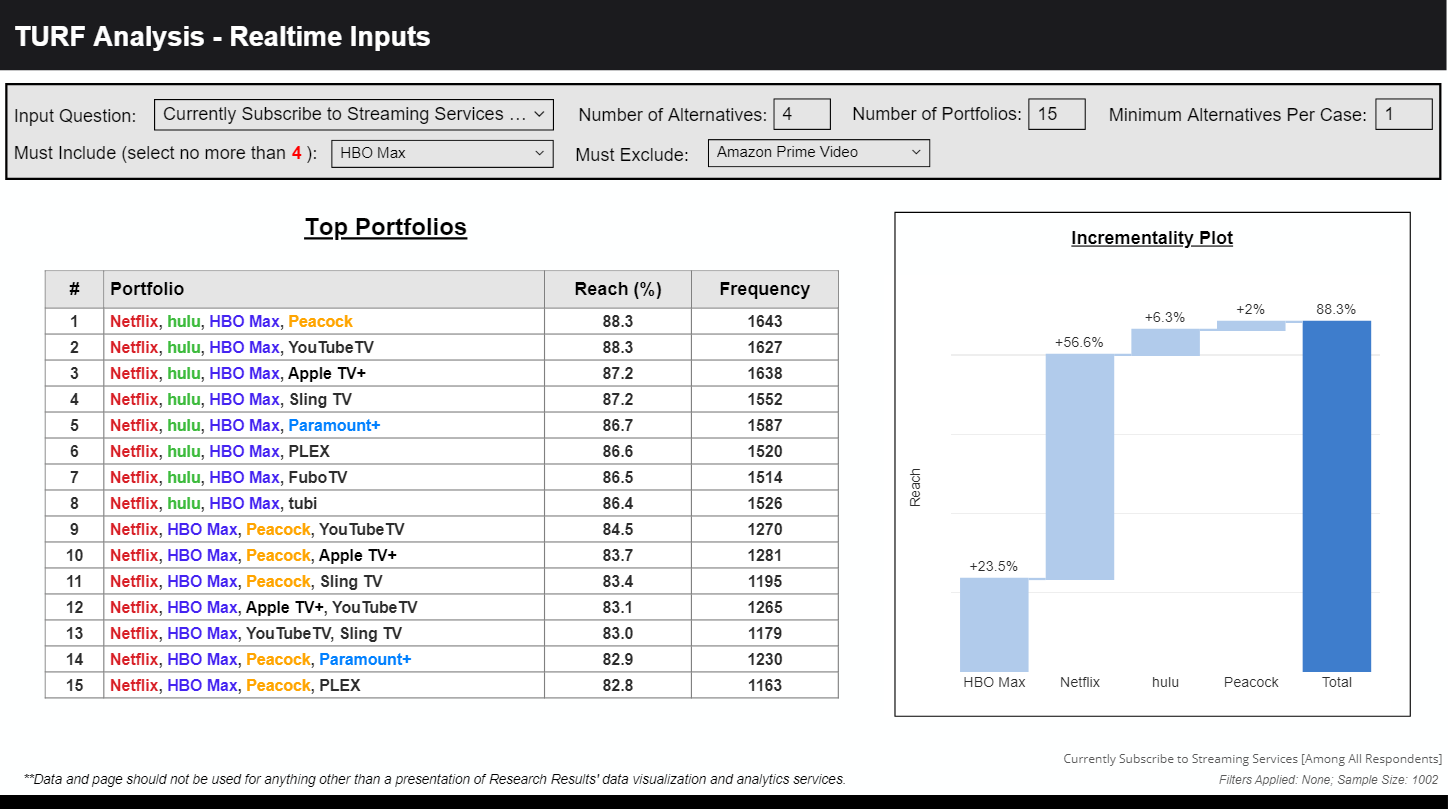Open the Must Include HBO Max dropdown
This screenshot has height=809, width=1448.
click(x=442, y=153)
